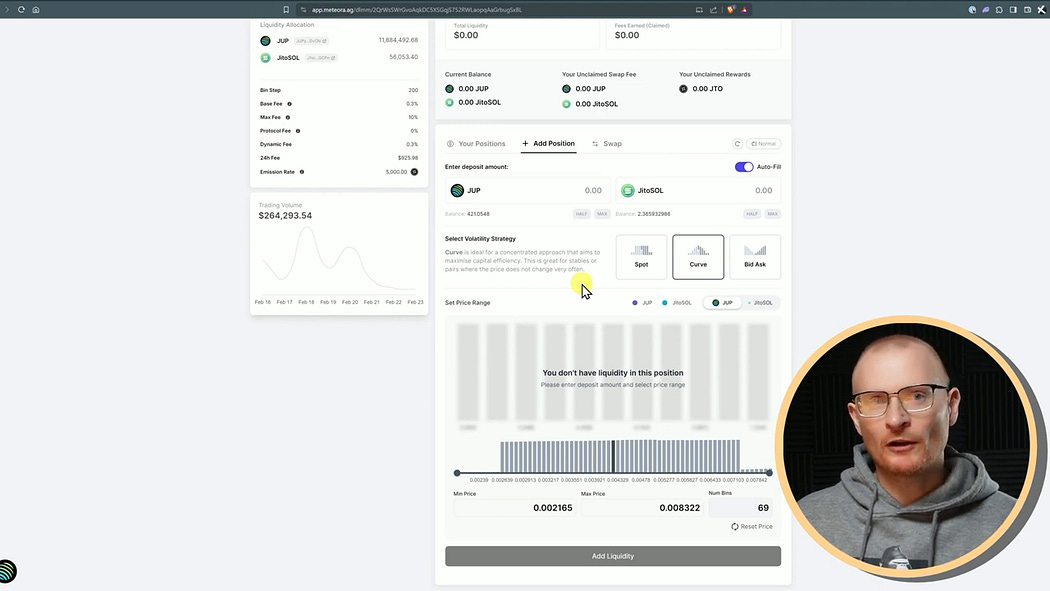
Task: Show Protocol Fee info tooltip icon
Action: [298, 131]
